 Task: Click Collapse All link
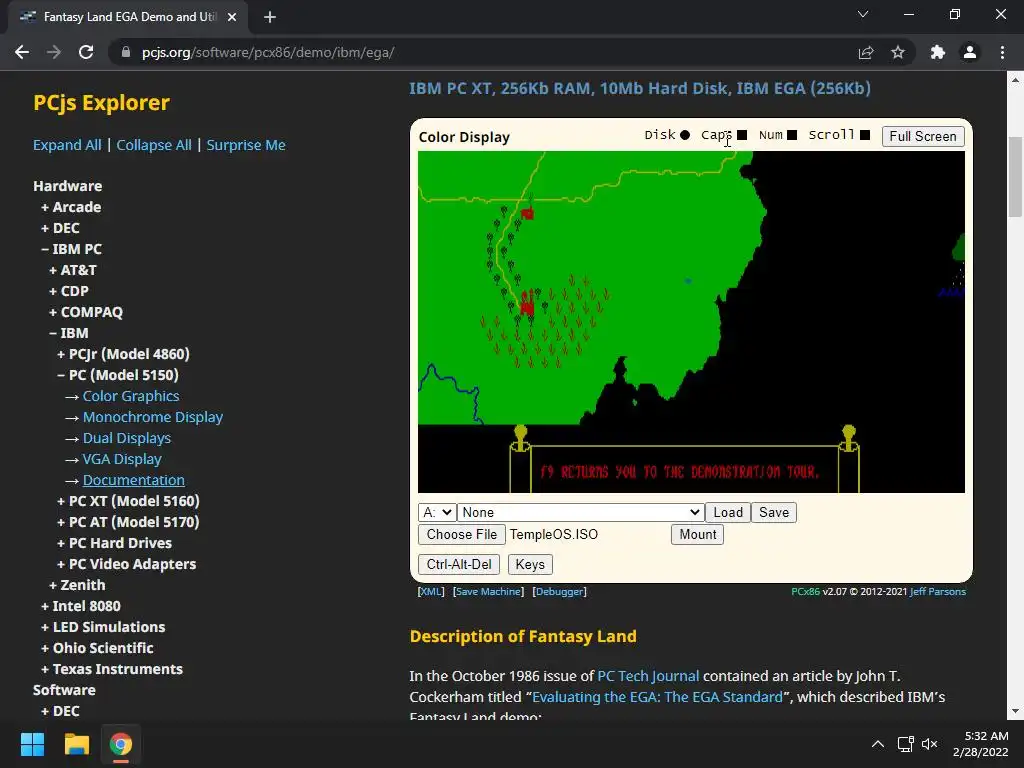(x=154, y=145)
